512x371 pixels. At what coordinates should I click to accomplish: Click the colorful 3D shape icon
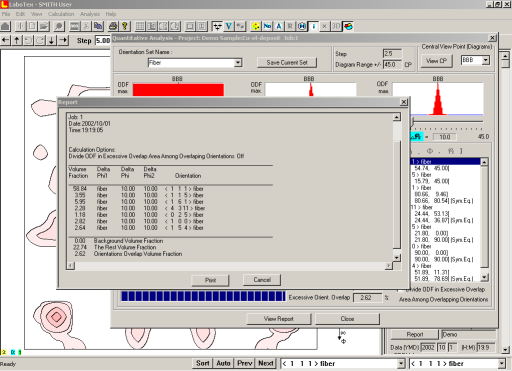(348, 26)
